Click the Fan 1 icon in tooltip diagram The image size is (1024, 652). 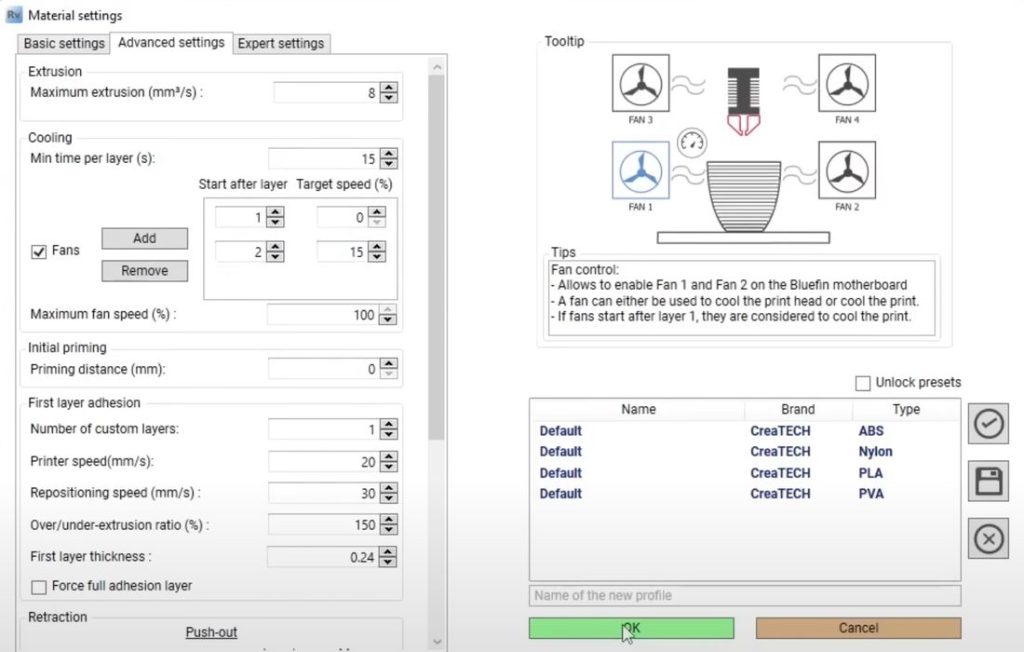coord(640,170)
